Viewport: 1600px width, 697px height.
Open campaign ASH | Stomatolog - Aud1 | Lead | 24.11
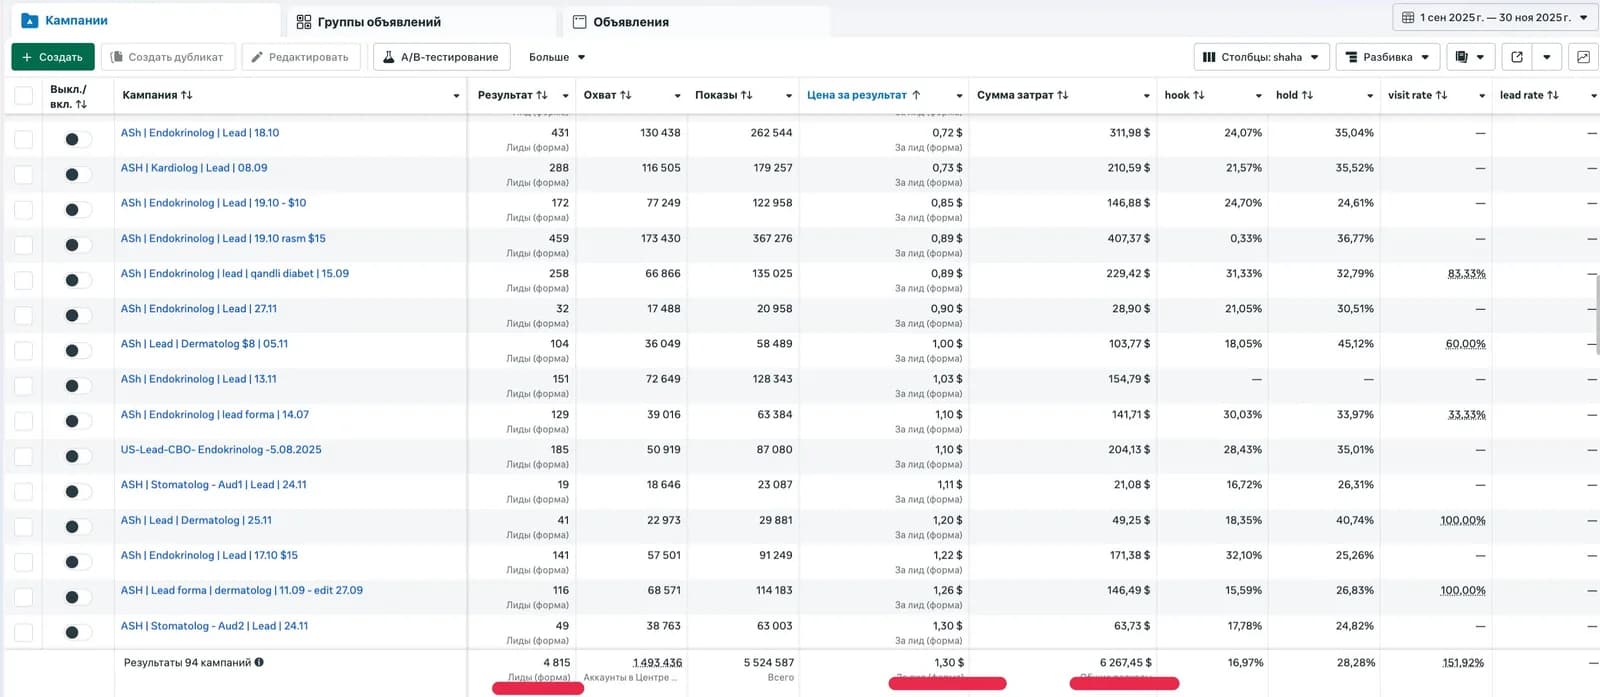pyautogui.click(x=214, y=485)
